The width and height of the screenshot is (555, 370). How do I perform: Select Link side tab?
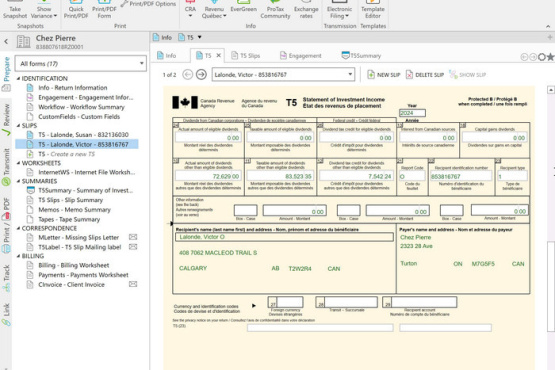point(6,314)
